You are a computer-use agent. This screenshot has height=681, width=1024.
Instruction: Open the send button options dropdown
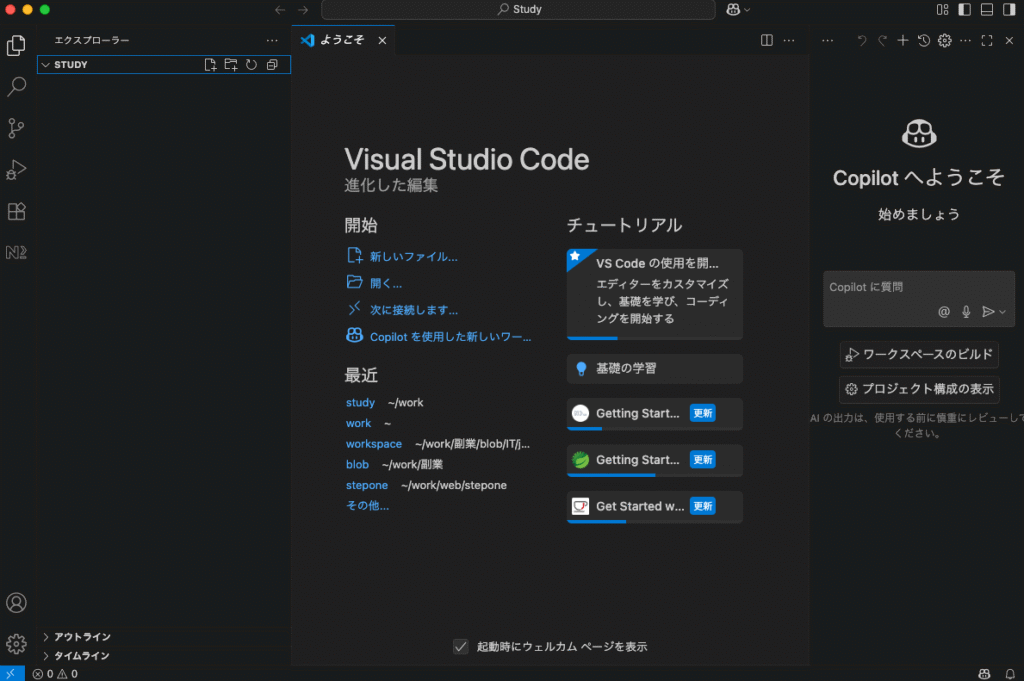(x=1002, y=312)
